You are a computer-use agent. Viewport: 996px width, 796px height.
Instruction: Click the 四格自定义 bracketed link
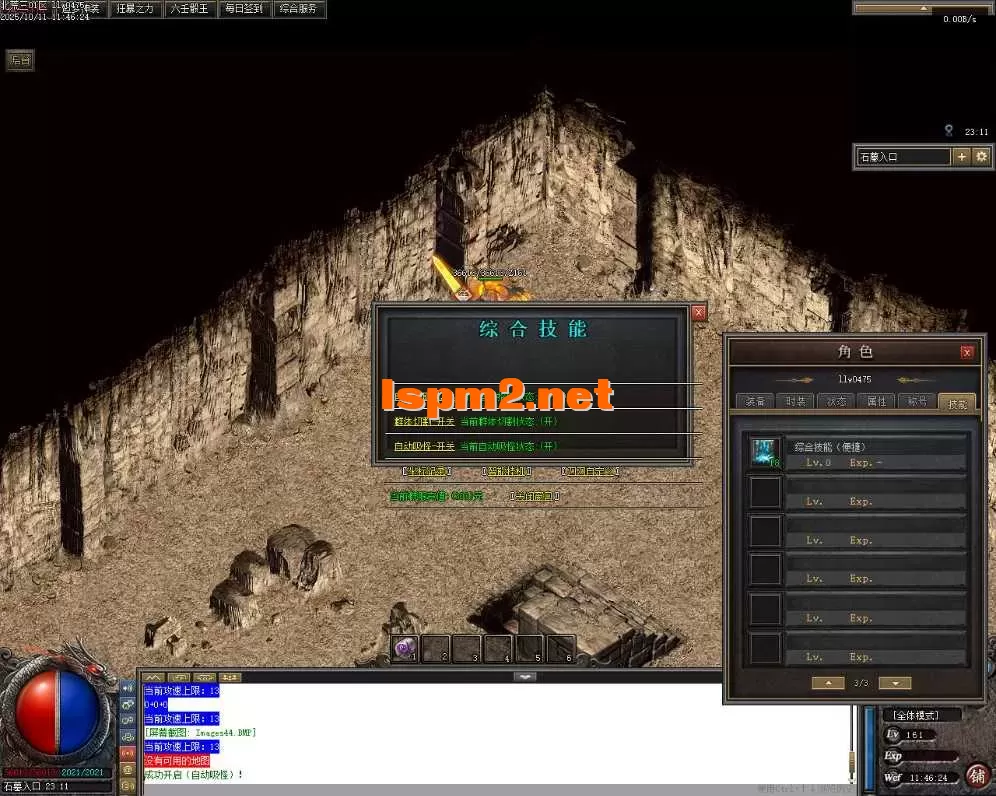[590, 471]
